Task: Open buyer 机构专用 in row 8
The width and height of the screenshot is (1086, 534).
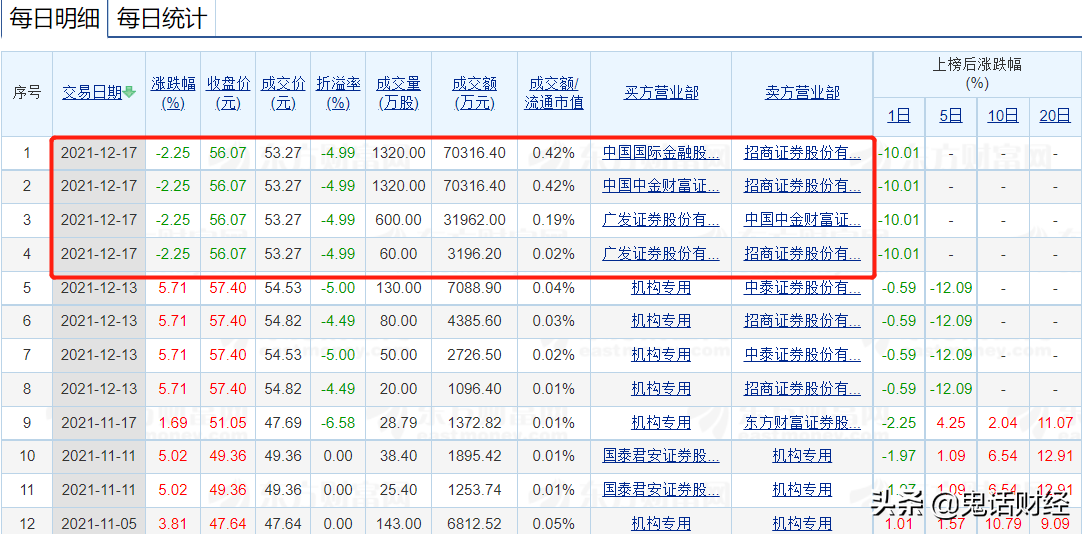Action: (x=661, y=389)
